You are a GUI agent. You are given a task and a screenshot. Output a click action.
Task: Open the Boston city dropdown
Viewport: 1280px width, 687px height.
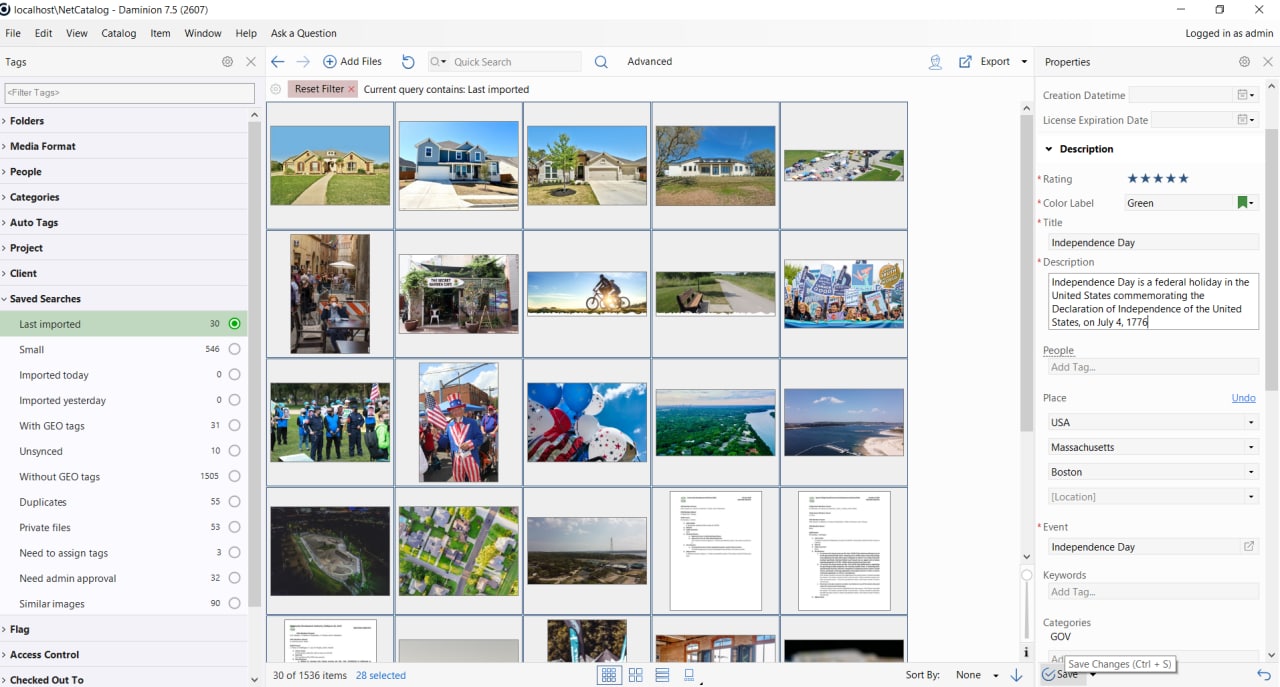click(x=1251, y=472)
